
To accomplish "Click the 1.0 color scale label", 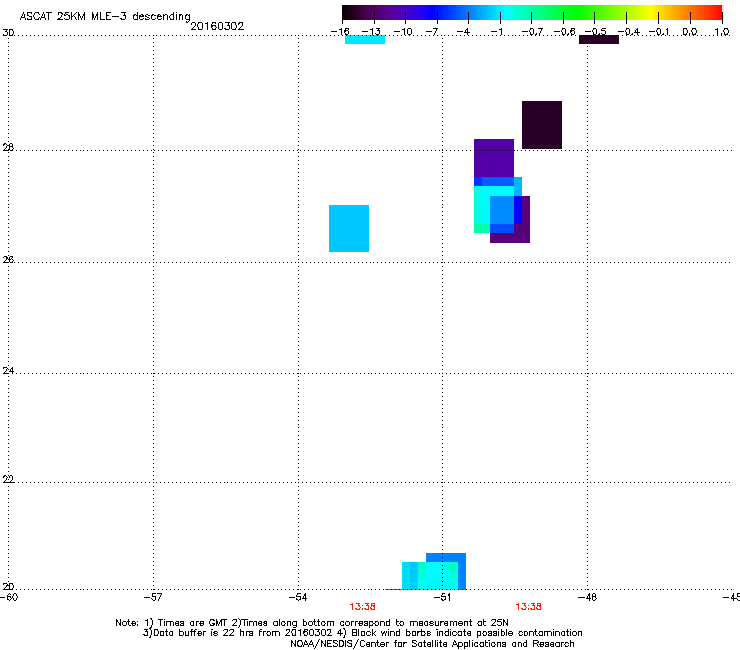I will 722,32.
